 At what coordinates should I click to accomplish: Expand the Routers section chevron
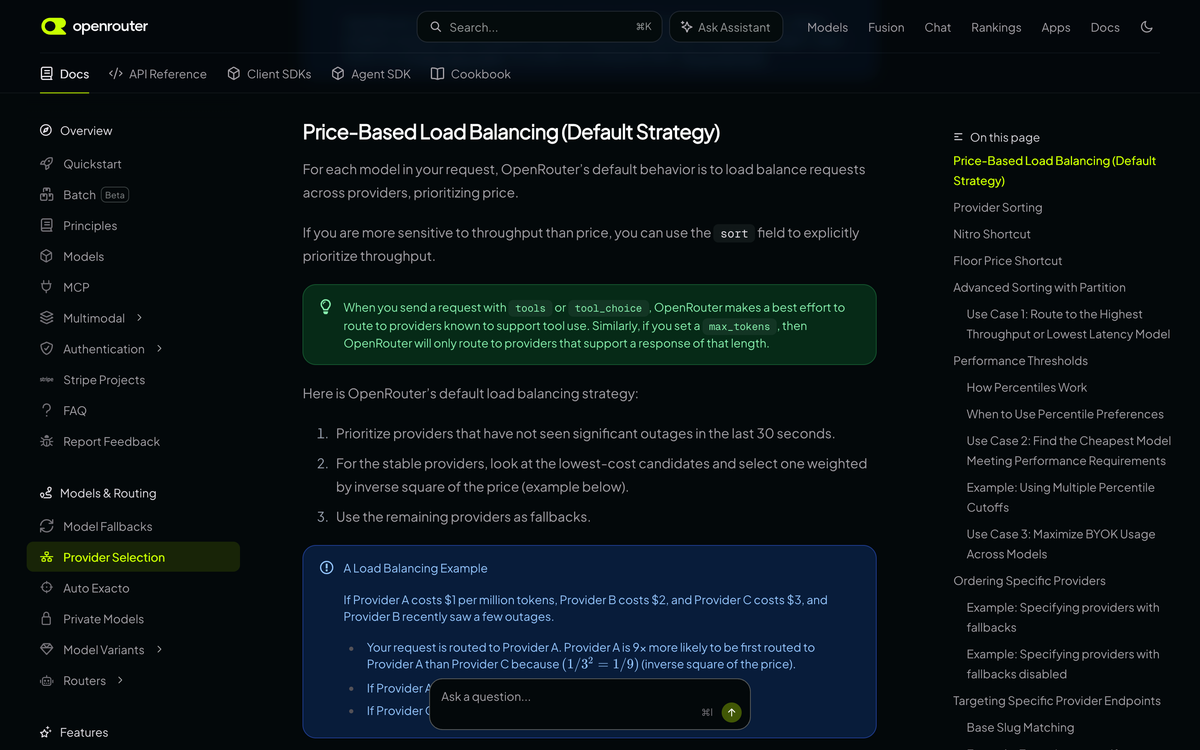pyautogui.click(x=120, y=681)
